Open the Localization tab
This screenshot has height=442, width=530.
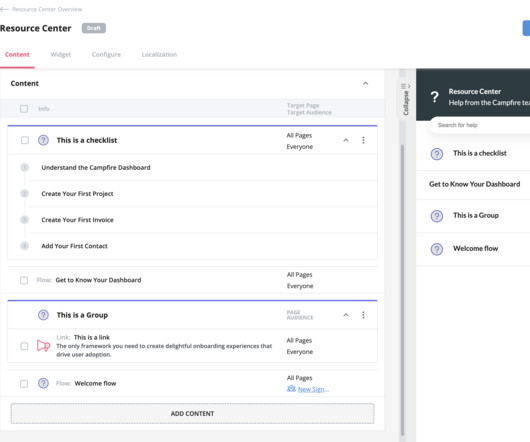[x=159, y=54]
